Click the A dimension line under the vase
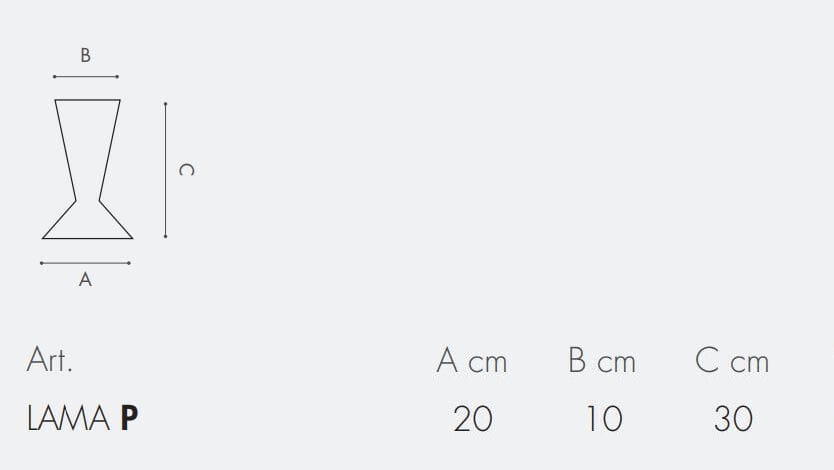Viewport: 834px width, 470px height. coord(85,263)
